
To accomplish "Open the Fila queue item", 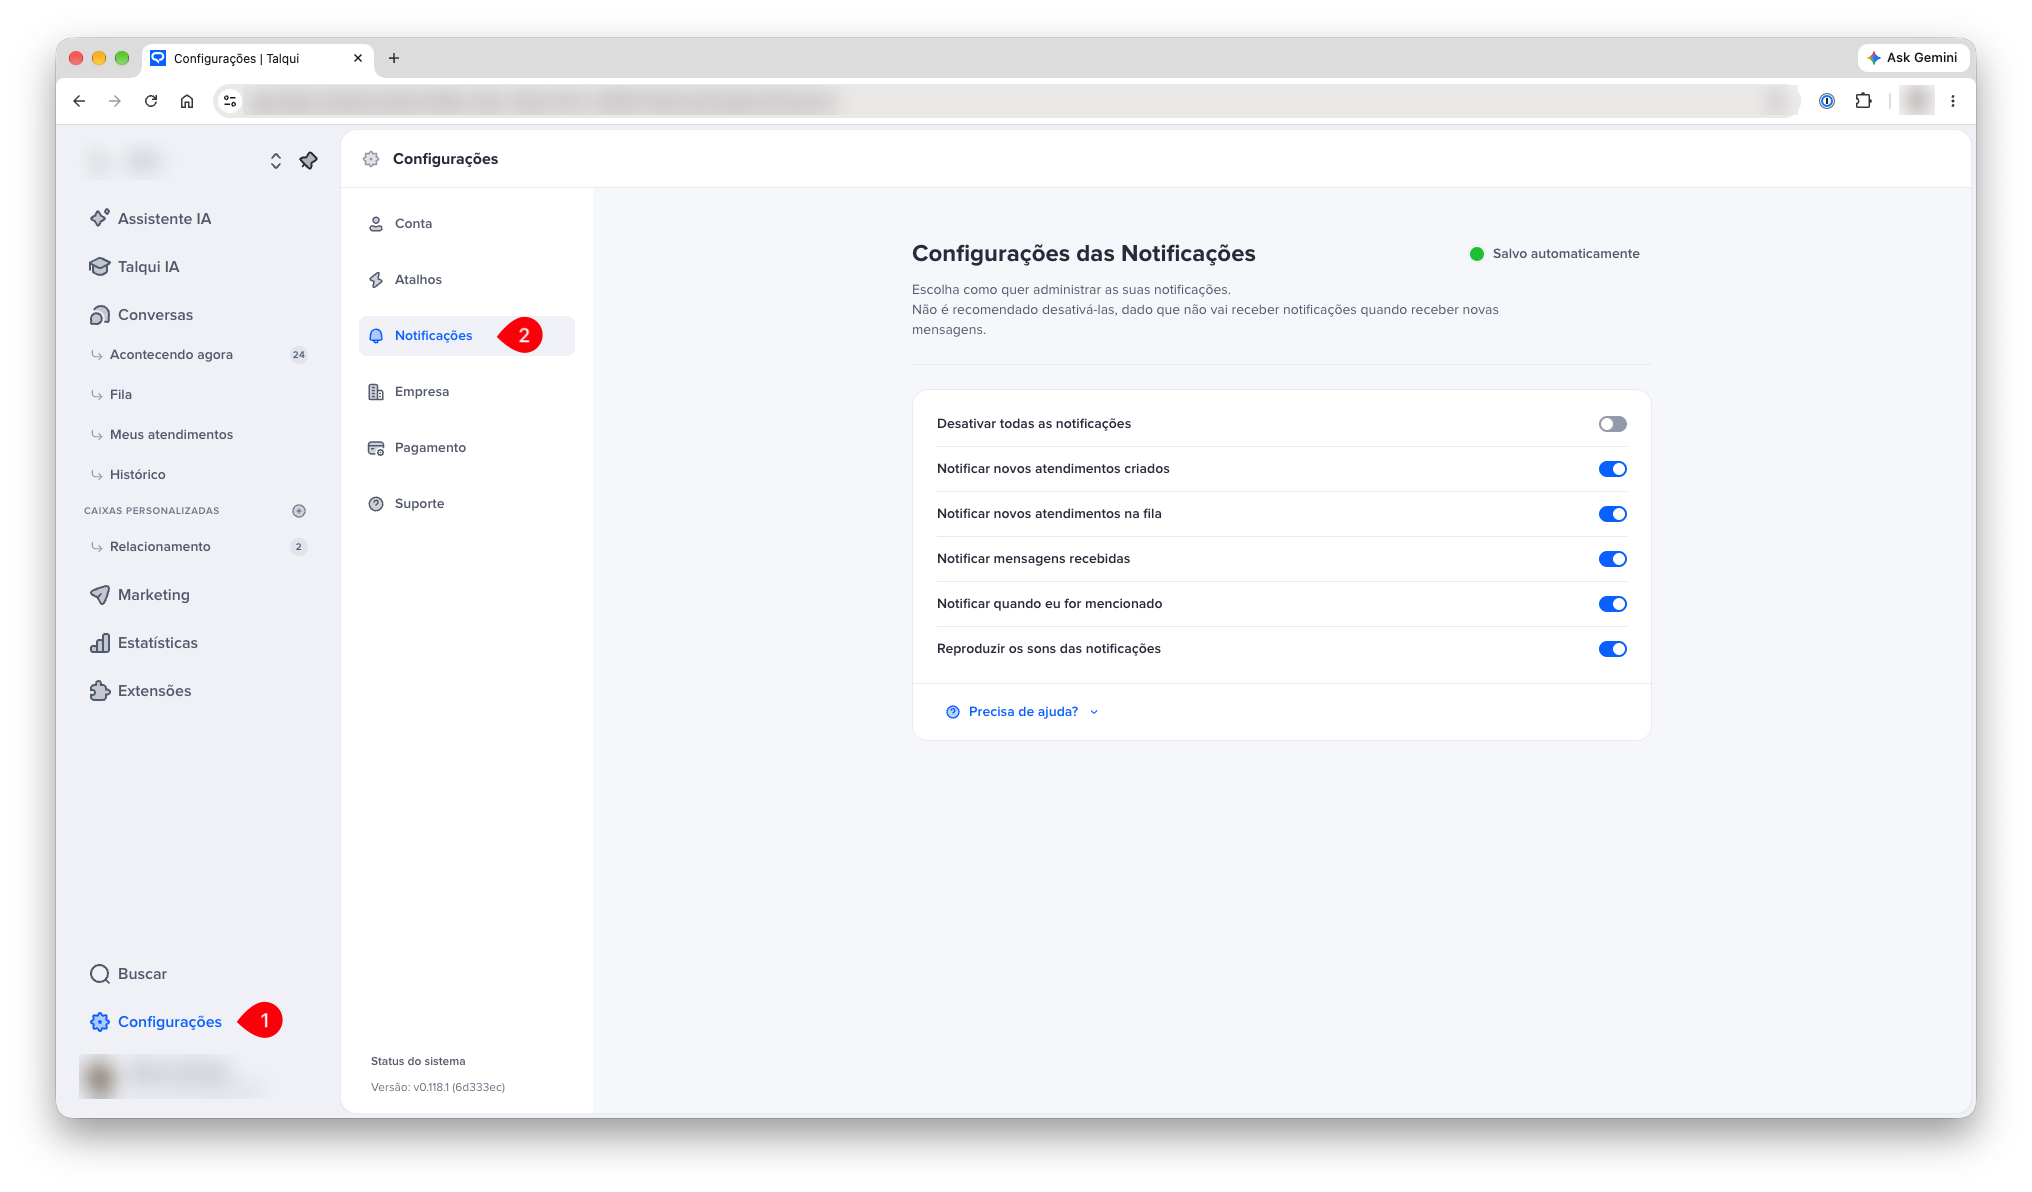I will coord(198,394).
